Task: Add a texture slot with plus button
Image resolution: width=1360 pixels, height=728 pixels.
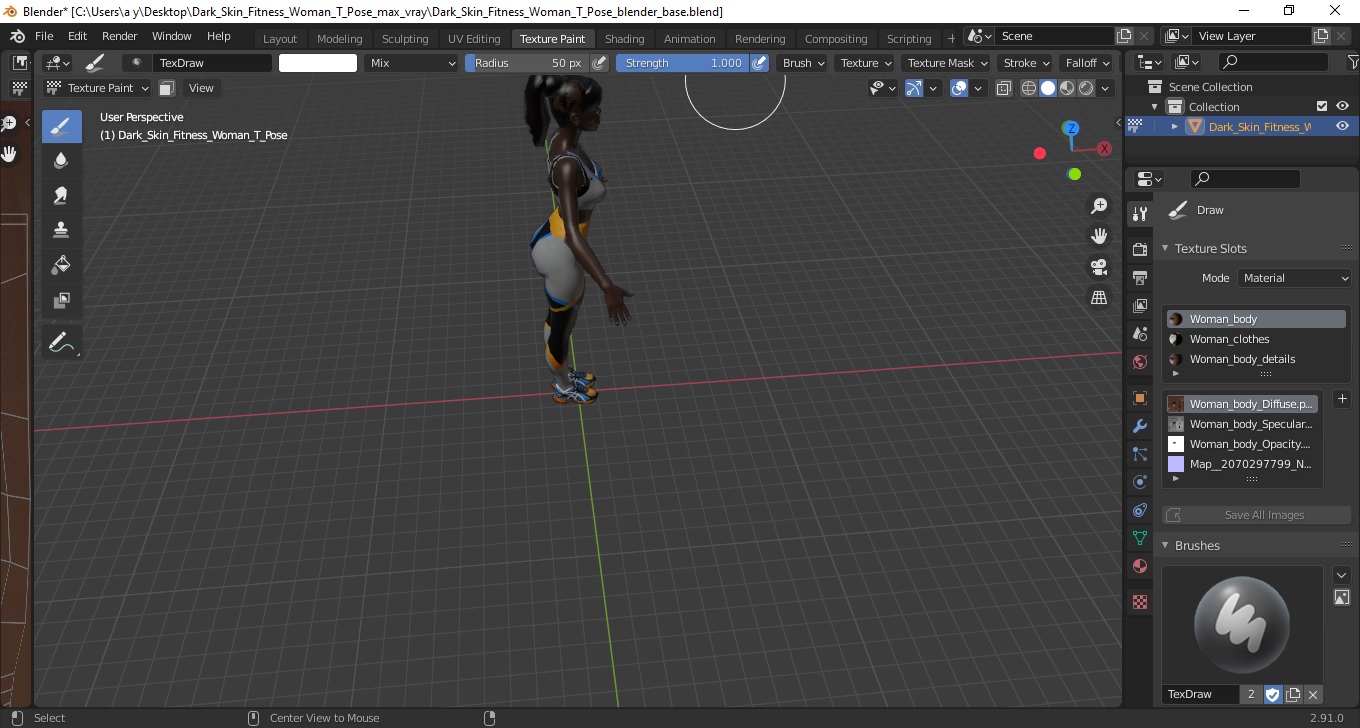Action: [x=1342, y=399]
